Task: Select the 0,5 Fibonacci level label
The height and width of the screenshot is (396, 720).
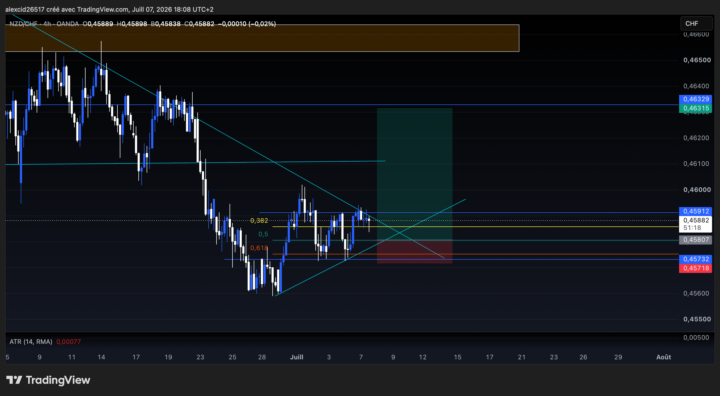Action: [x=263, y=234]
